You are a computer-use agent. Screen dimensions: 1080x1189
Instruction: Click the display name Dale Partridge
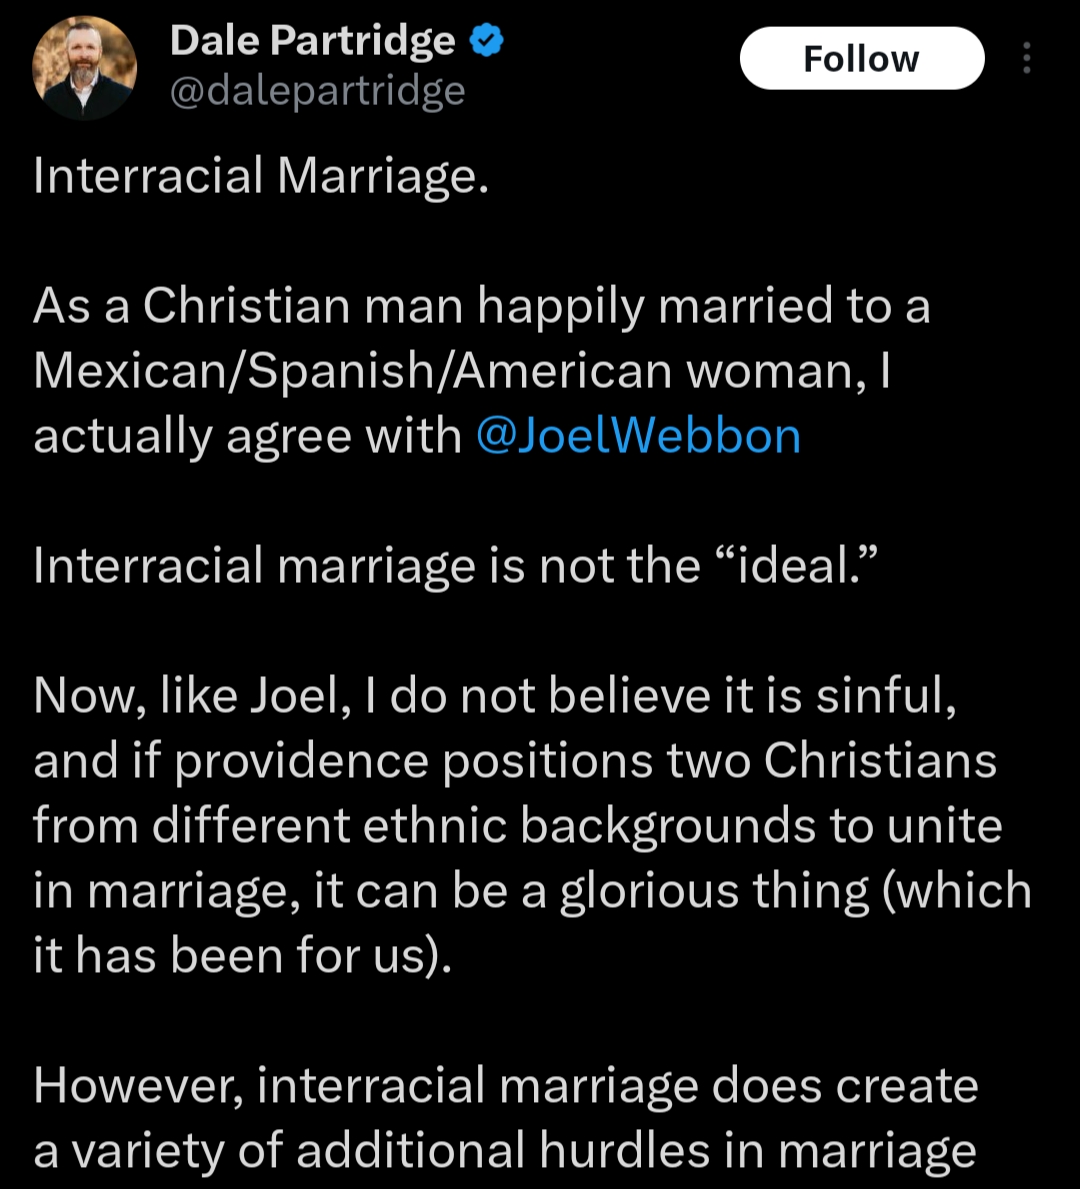[x=312, y=40]
